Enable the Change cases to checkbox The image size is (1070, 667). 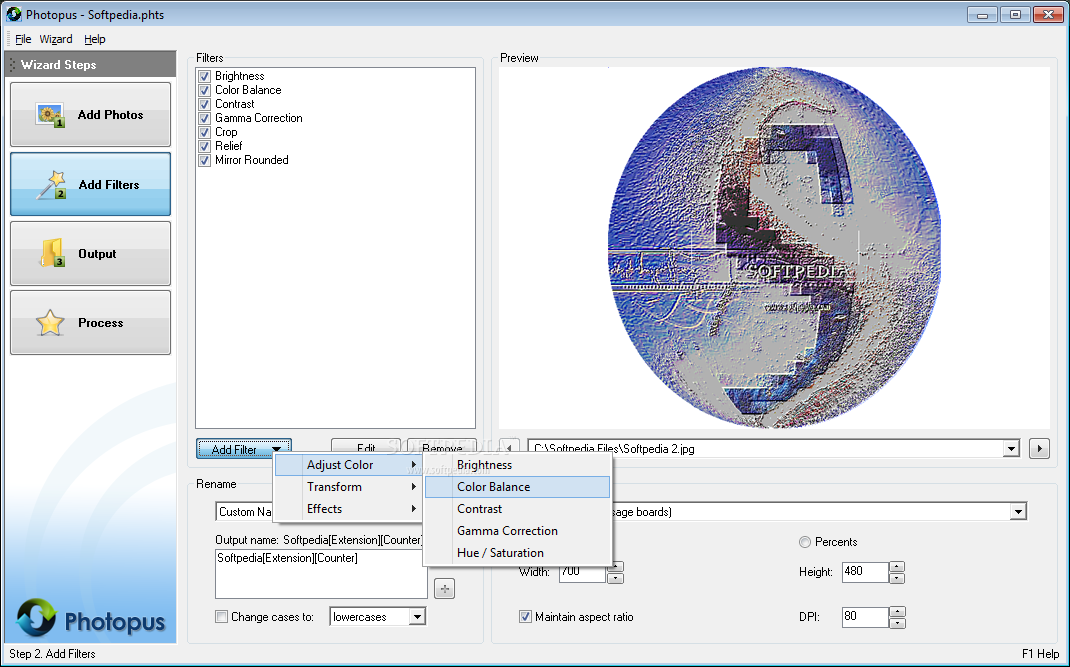click(x=221, y=616)
